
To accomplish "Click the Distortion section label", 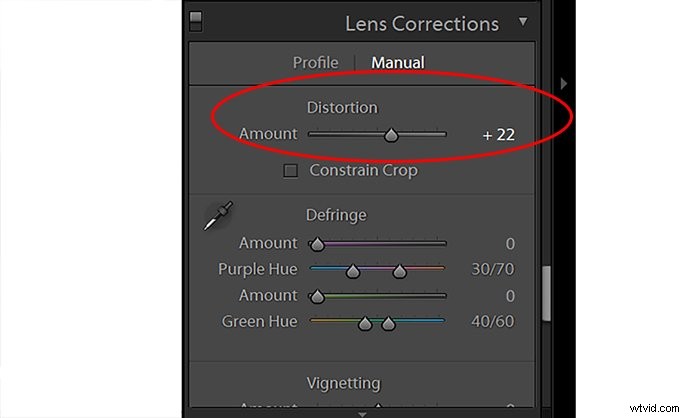I will 342,107.
